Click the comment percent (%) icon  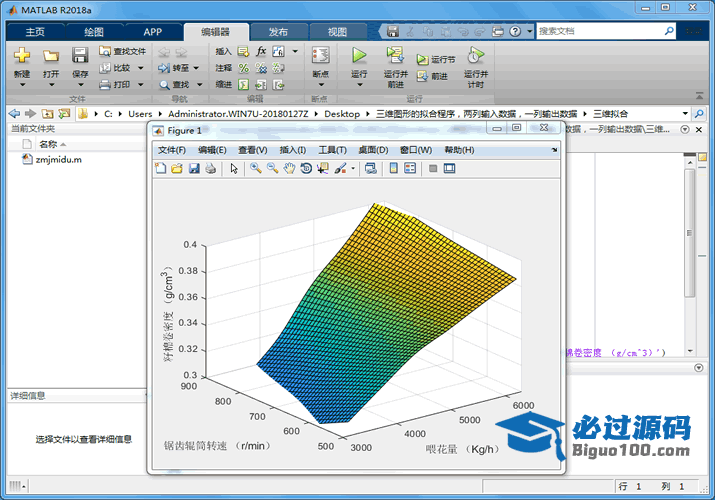tap(244, 68)
